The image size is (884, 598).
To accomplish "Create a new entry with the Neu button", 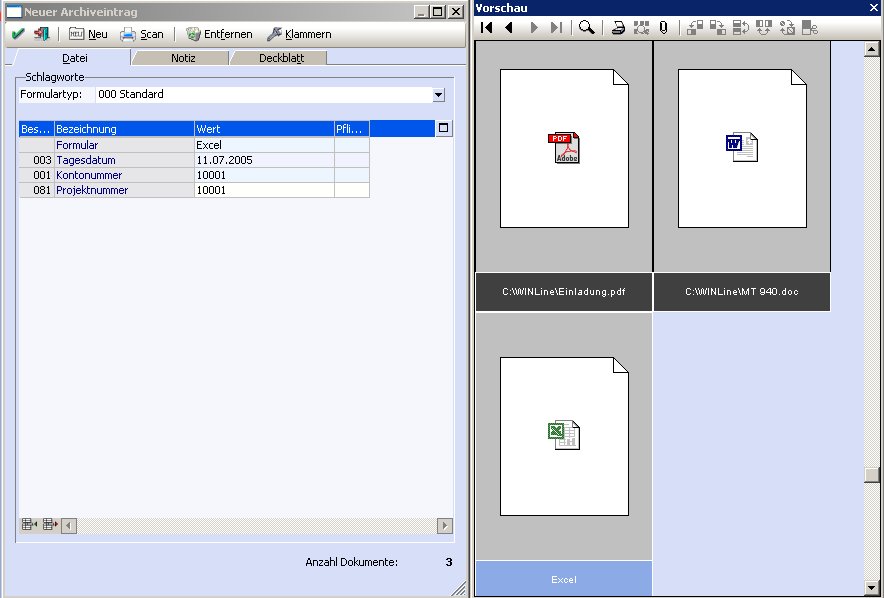I will click(x=88, y=34).
